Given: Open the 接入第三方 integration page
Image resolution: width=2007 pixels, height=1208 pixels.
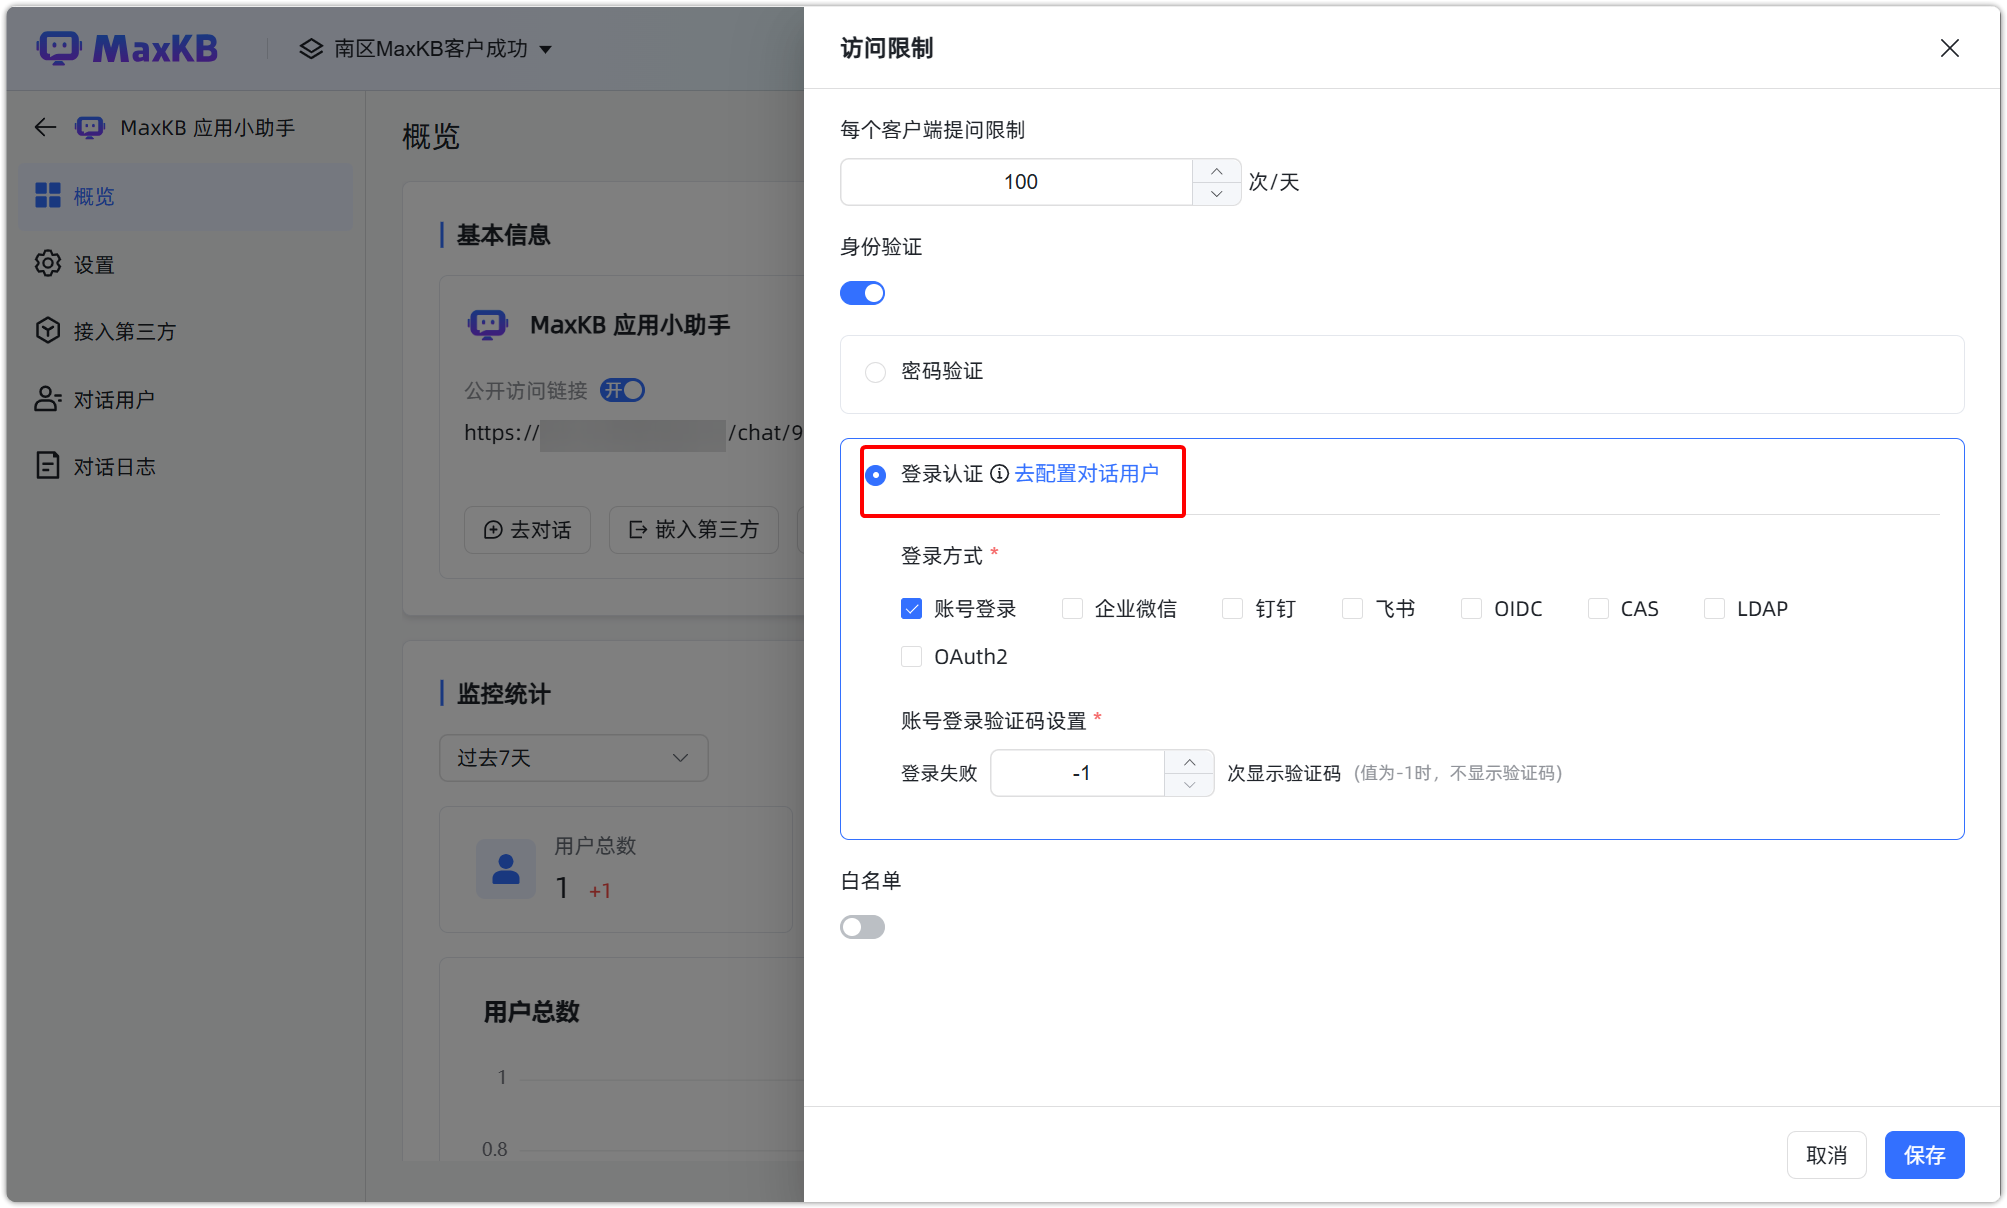Looking at the screenshot, I should coord(126,331).
